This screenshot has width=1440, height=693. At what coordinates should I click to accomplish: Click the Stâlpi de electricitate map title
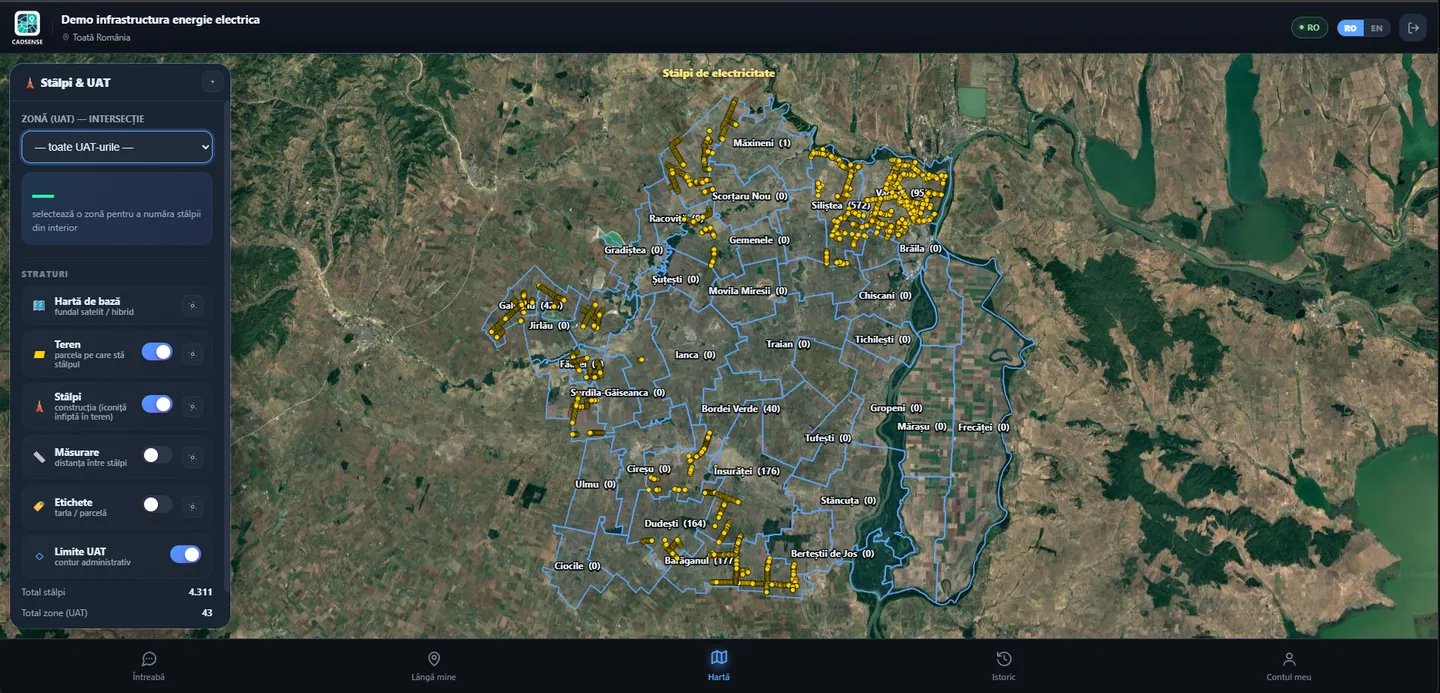point(719,73)
